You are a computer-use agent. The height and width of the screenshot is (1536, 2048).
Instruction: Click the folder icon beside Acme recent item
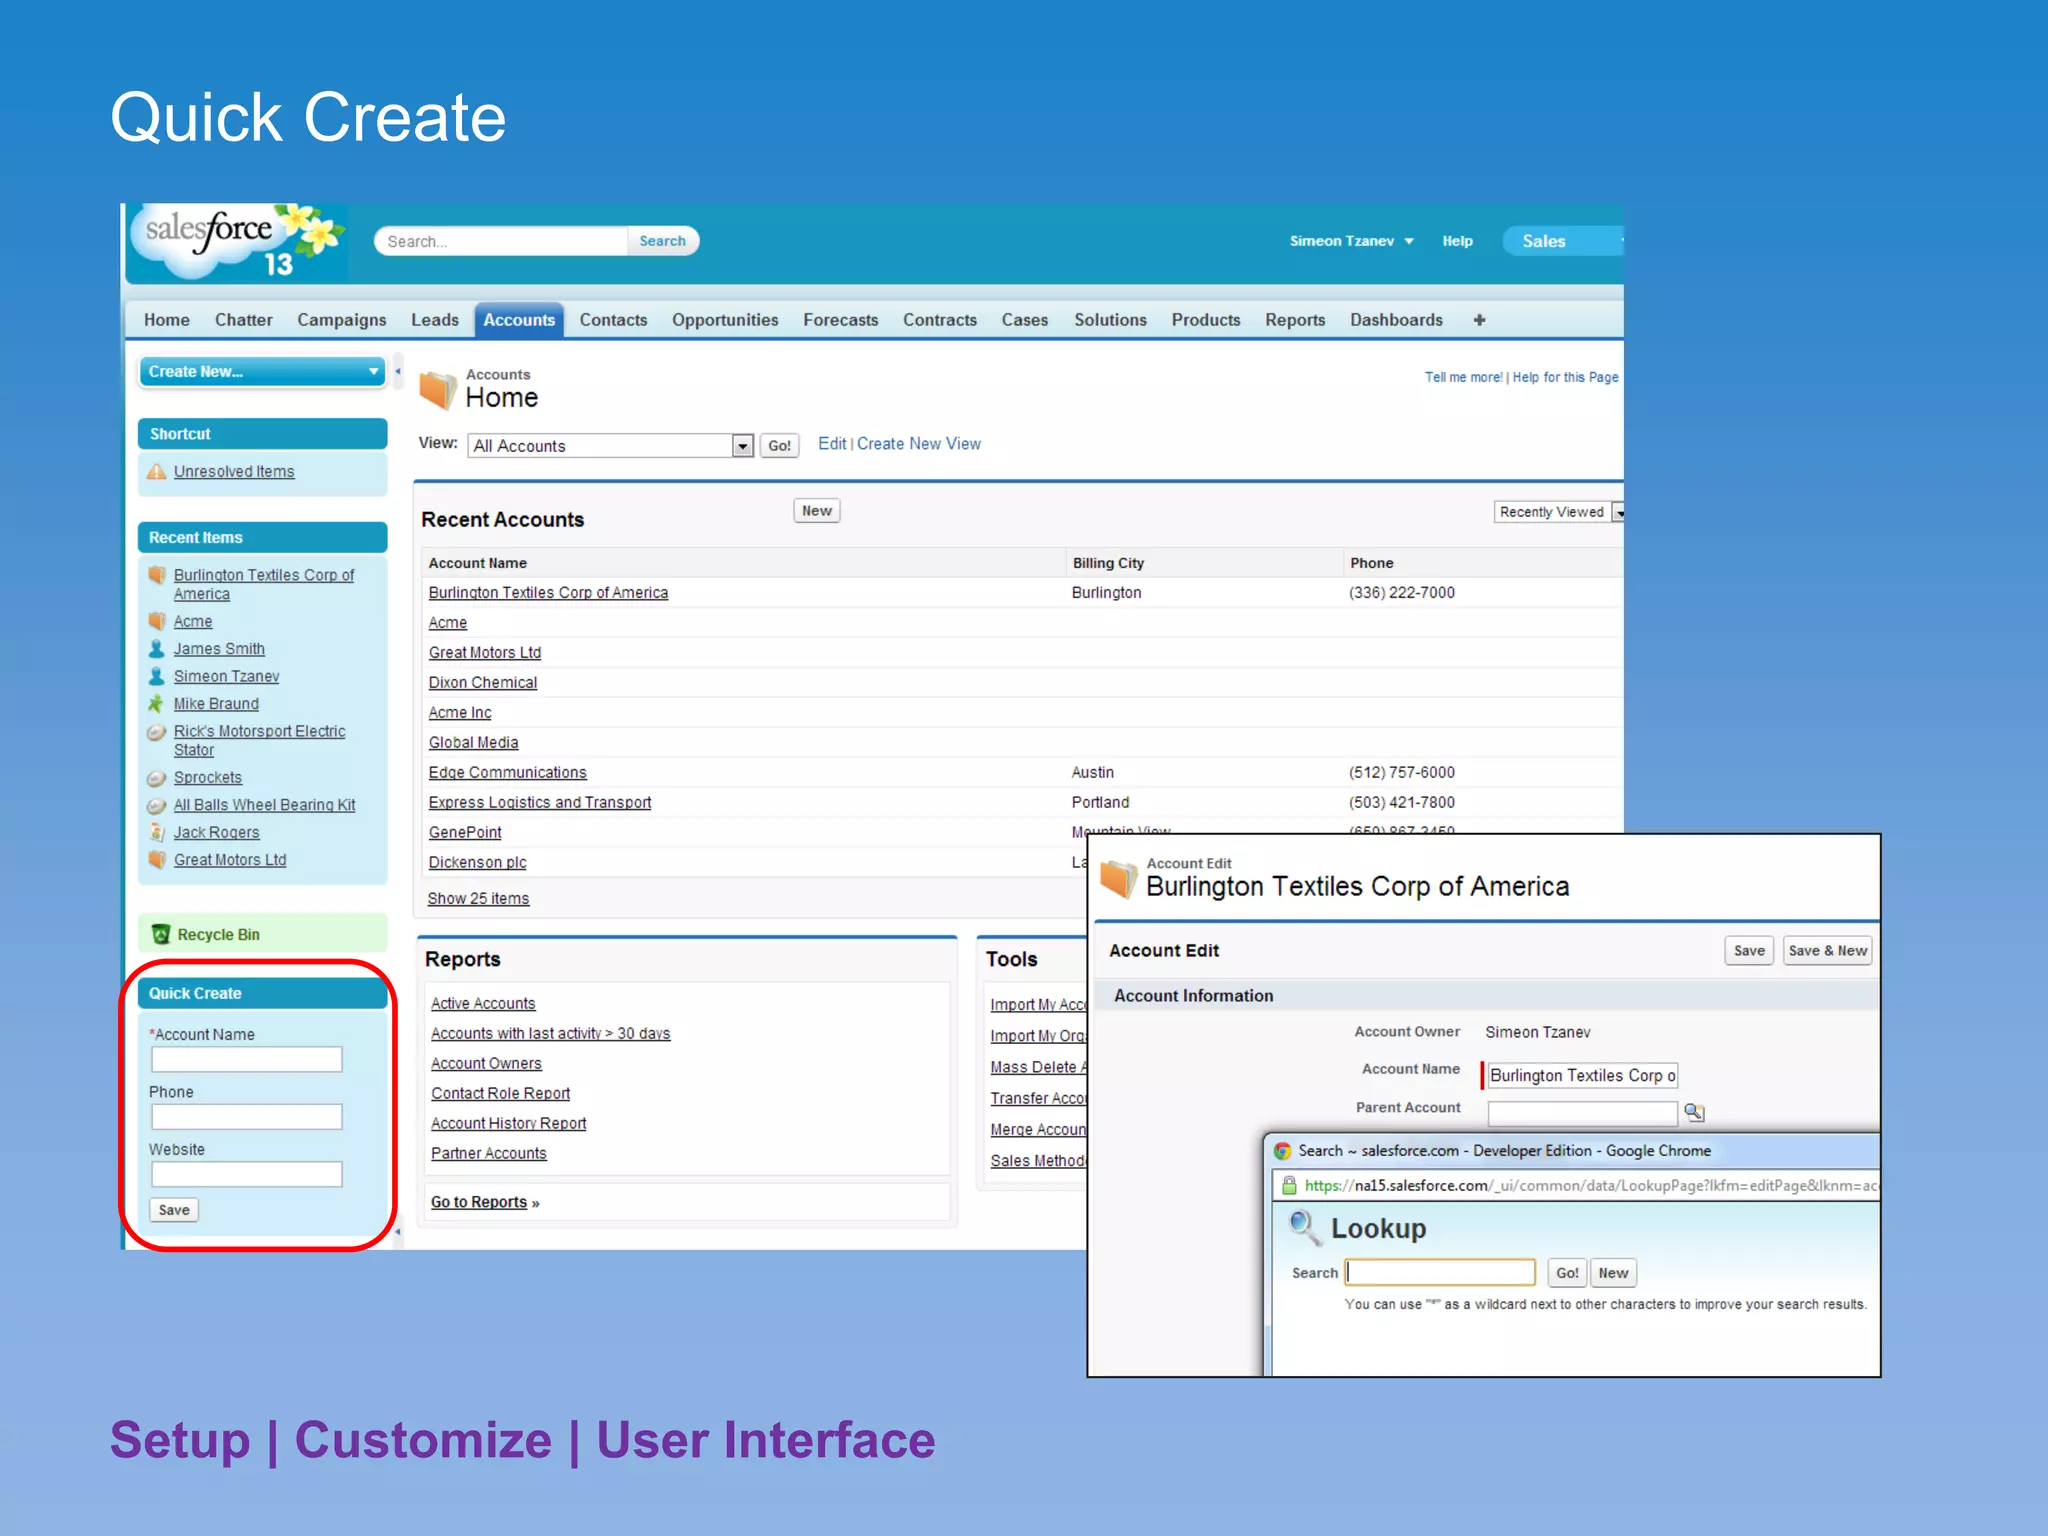click(156, 621)
